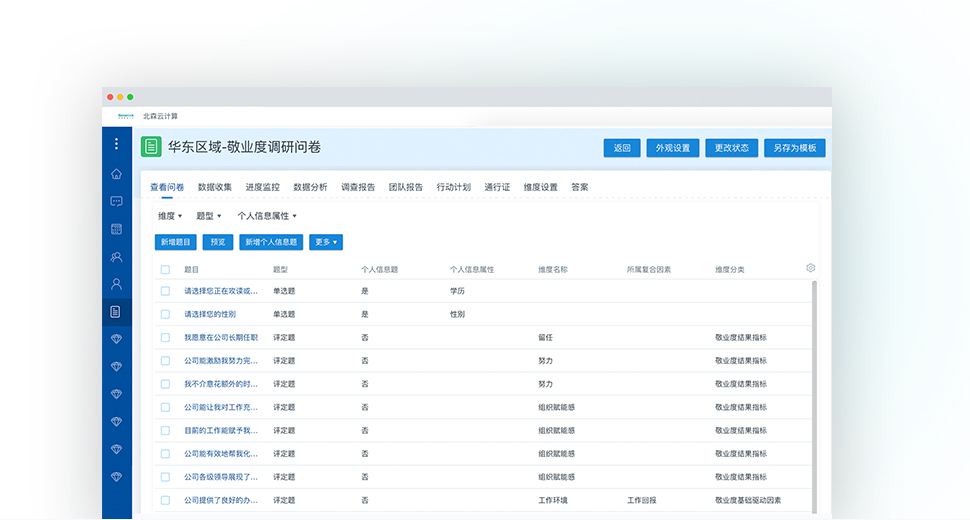This screenshot has height=520, width=970.
Task: Switch to the 答案 tab
Action: point(580,187)
